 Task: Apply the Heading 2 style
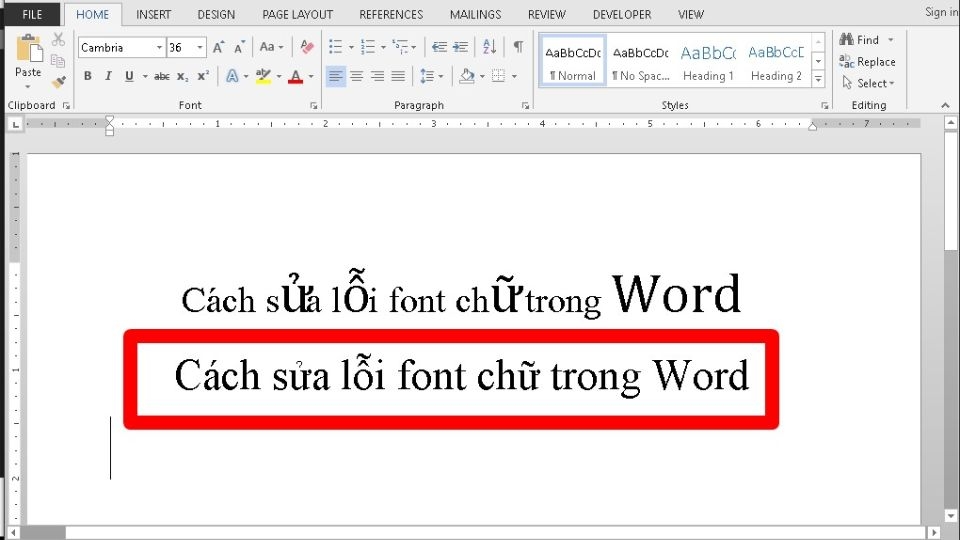(776, 60)
